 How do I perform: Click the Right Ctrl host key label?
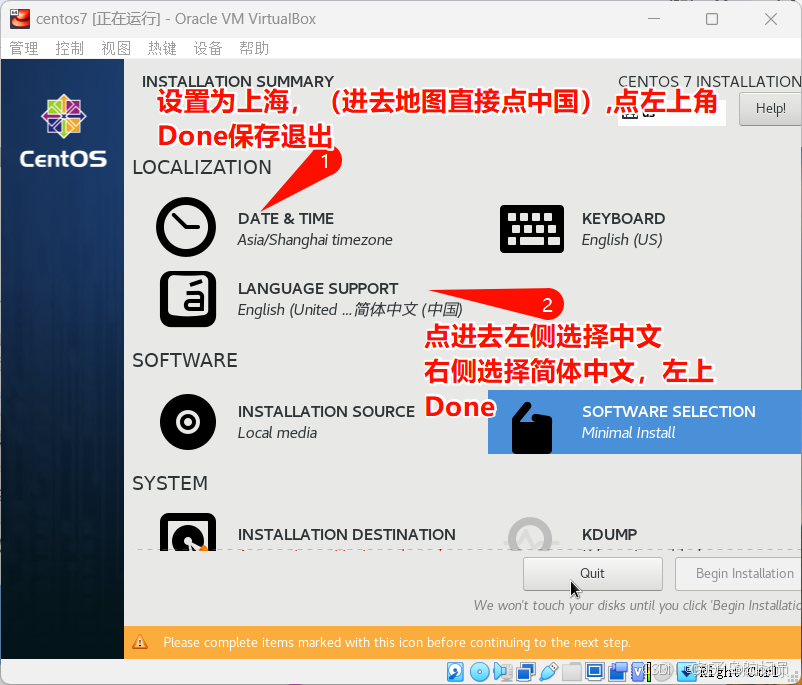coord(739,671)
